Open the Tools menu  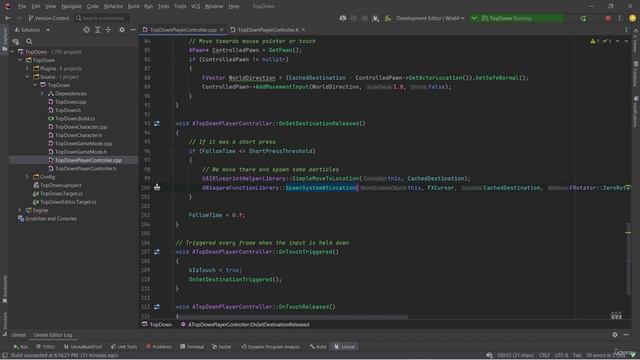180,7
